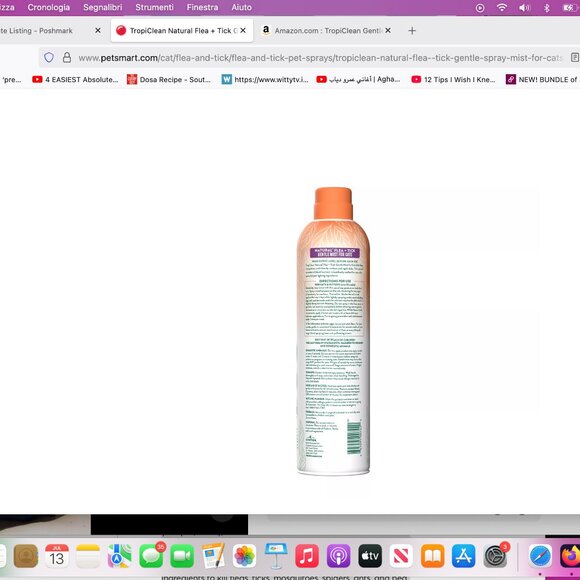Open Notes from the Dock
Viewport: 580px width, 580px height.
(x=88, y=556)
